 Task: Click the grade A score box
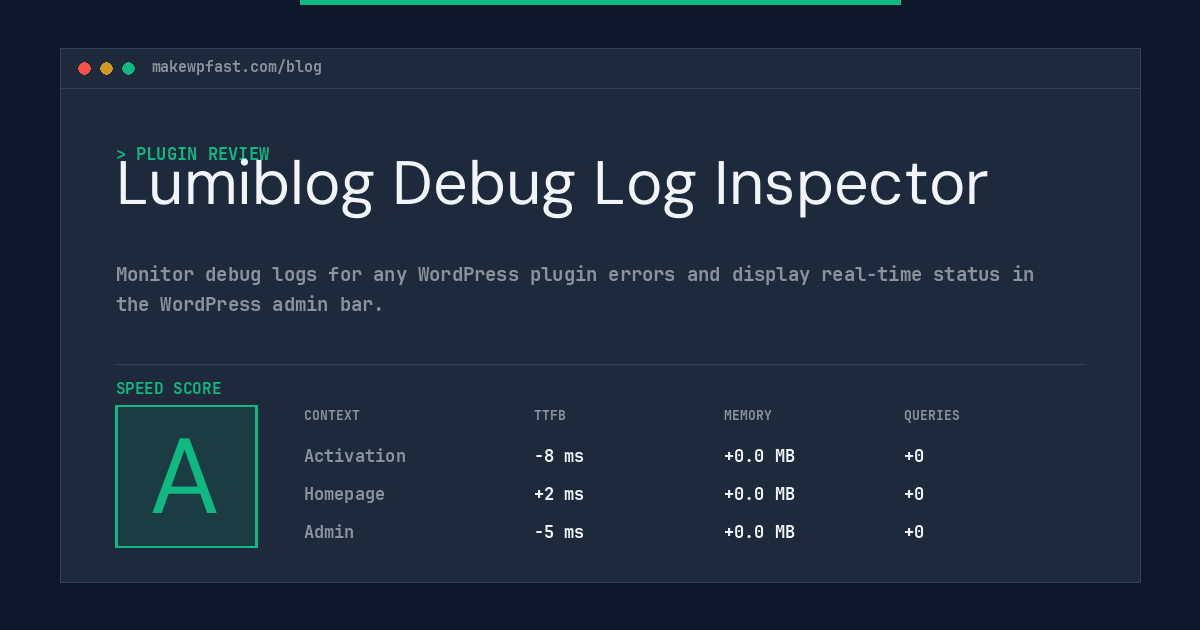[x=186, y=476]
